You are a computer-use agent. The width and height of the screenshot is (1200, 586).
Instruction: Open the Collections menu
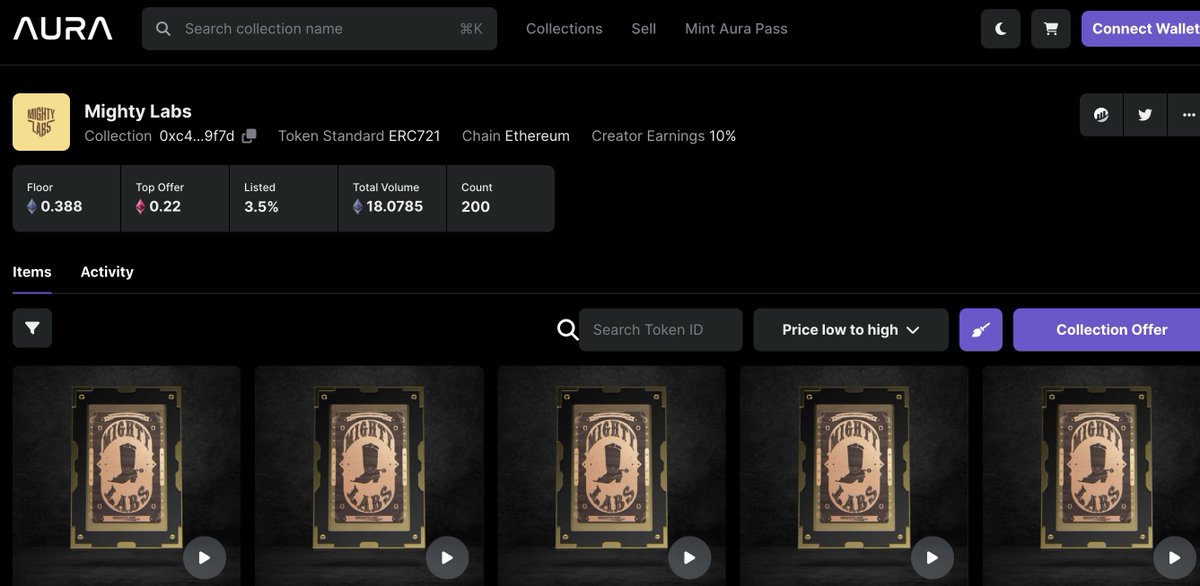[x=564, y=29]
